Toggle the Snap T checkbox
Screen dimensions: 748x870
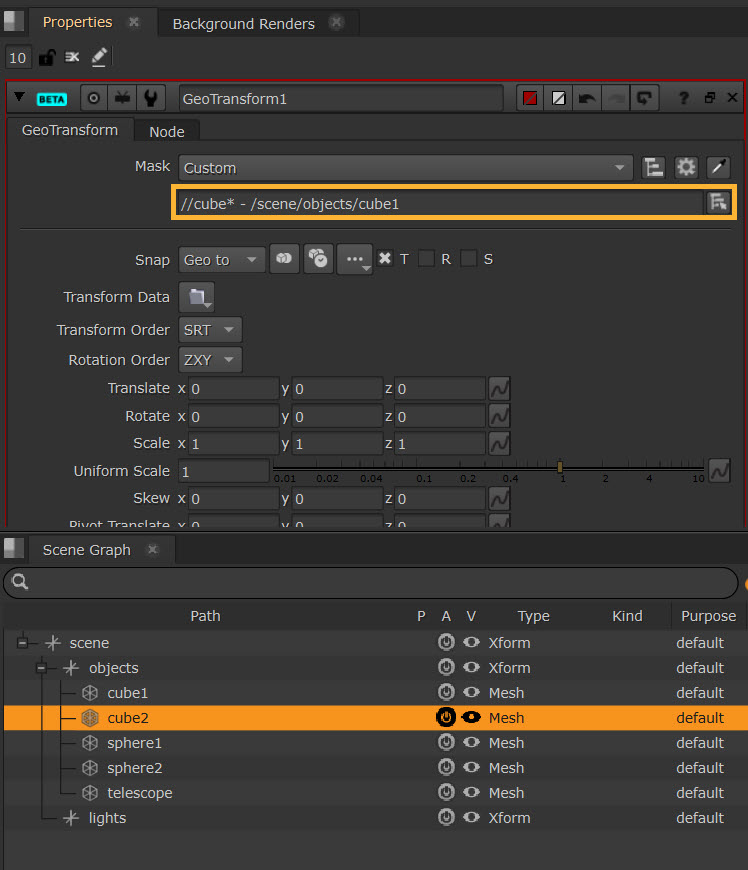(385, 259)
